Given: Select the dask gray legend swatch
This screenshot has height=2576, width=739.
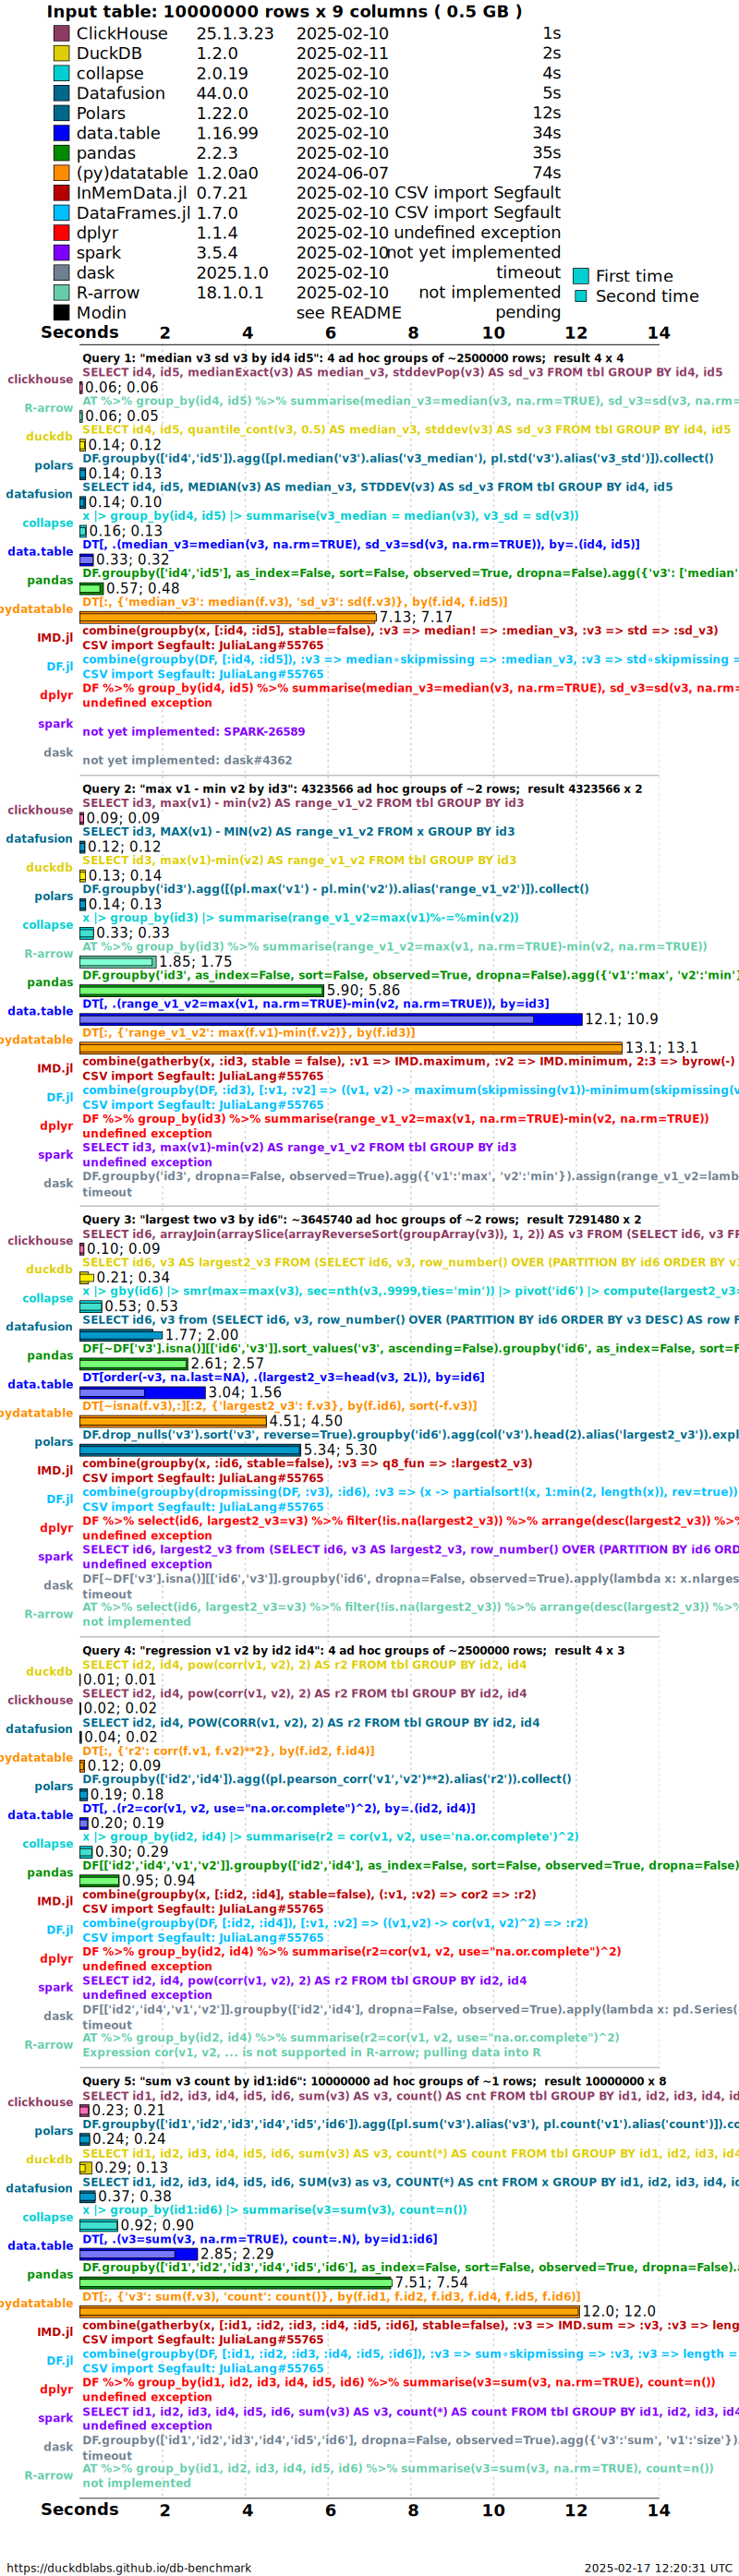Looking at the screenshot, I should (61, 273).
